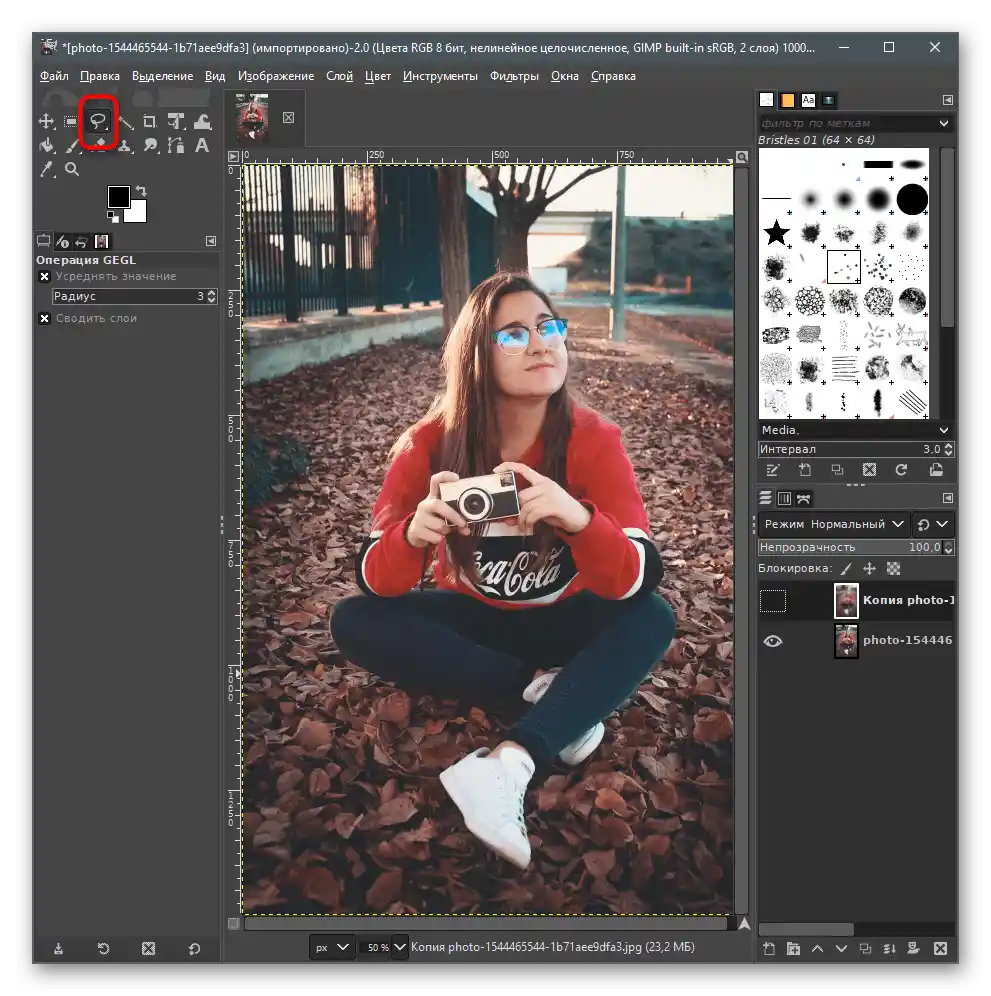
Task: Click Duplicate brush icon
Action: point(837,470)
